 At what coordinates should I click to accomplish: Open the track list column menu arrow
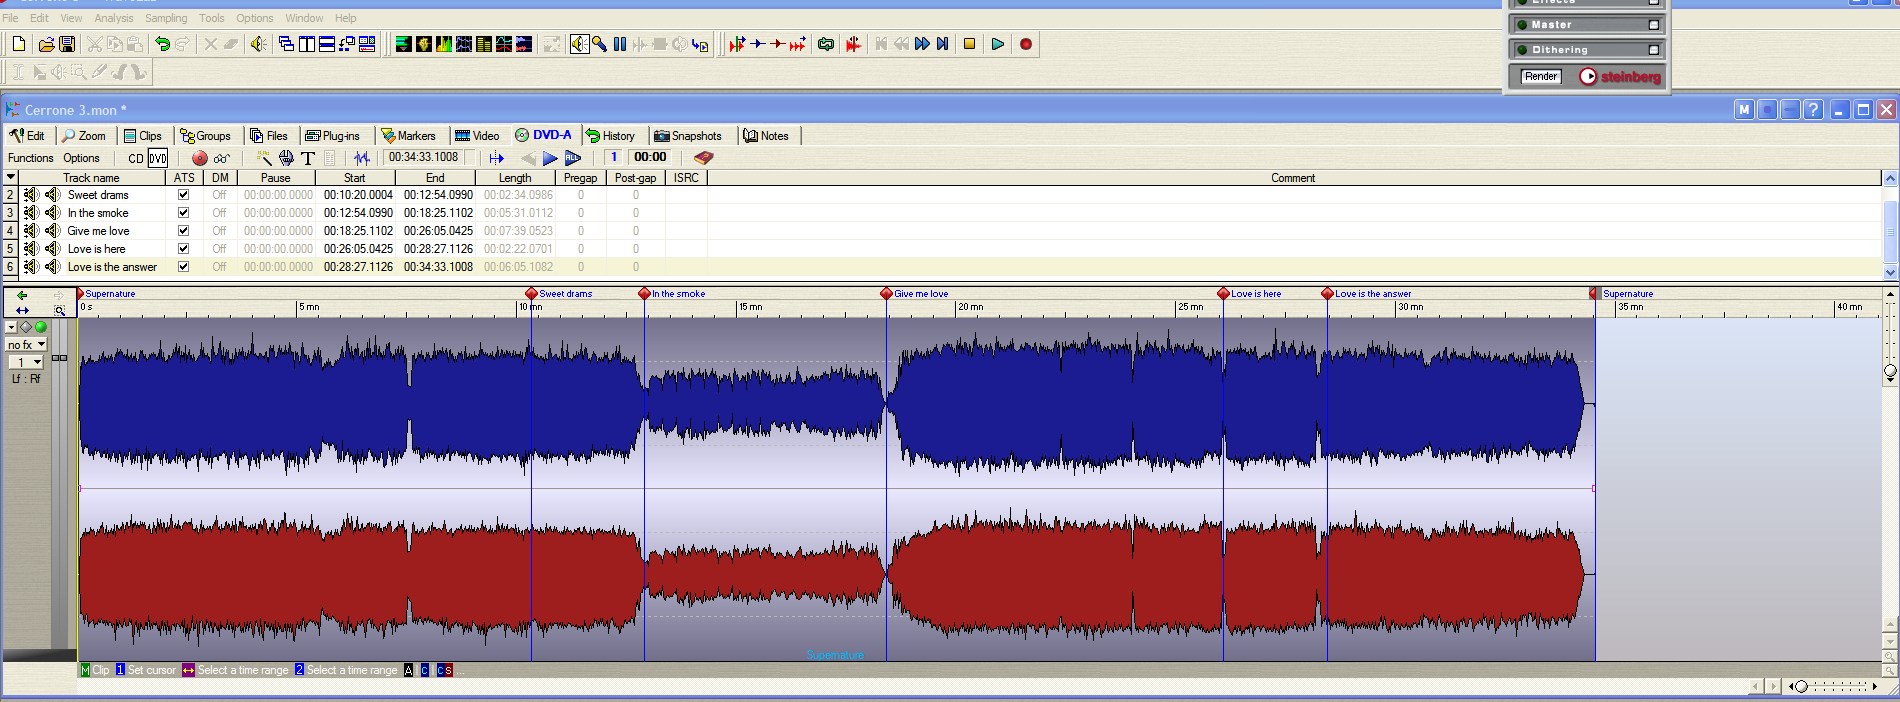11,177
